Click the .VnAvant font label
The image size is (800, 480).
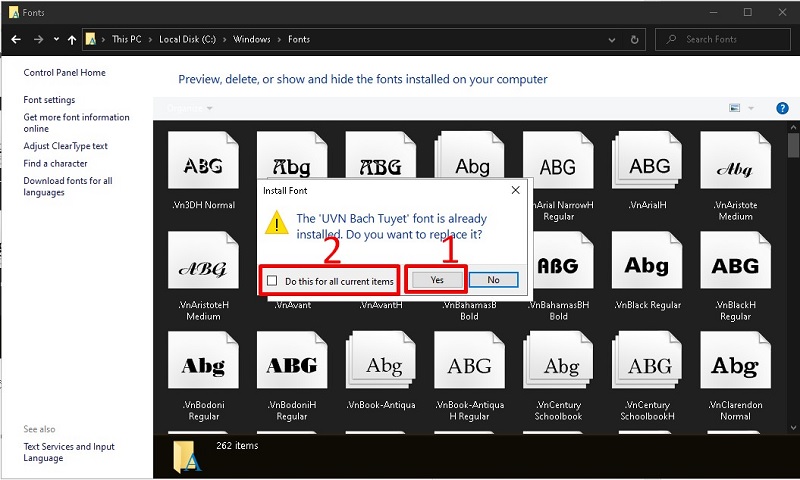pos(293,305)
